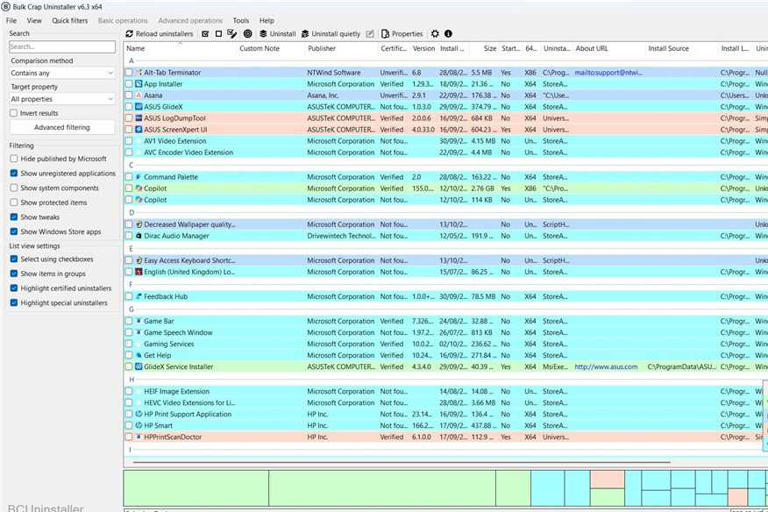
Task: Uncheck Show Windows Store apps
Action: pos(14,232)
